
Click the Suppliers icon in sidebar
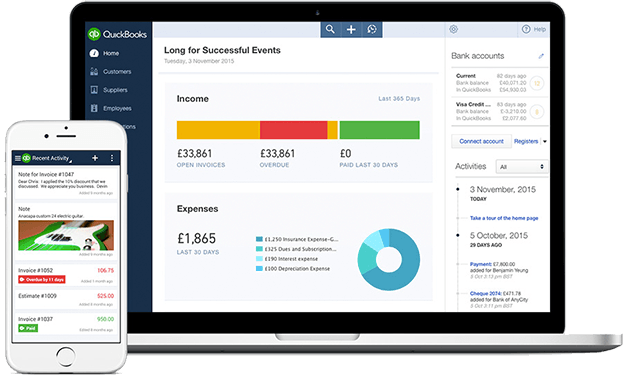tap(94, 90)
